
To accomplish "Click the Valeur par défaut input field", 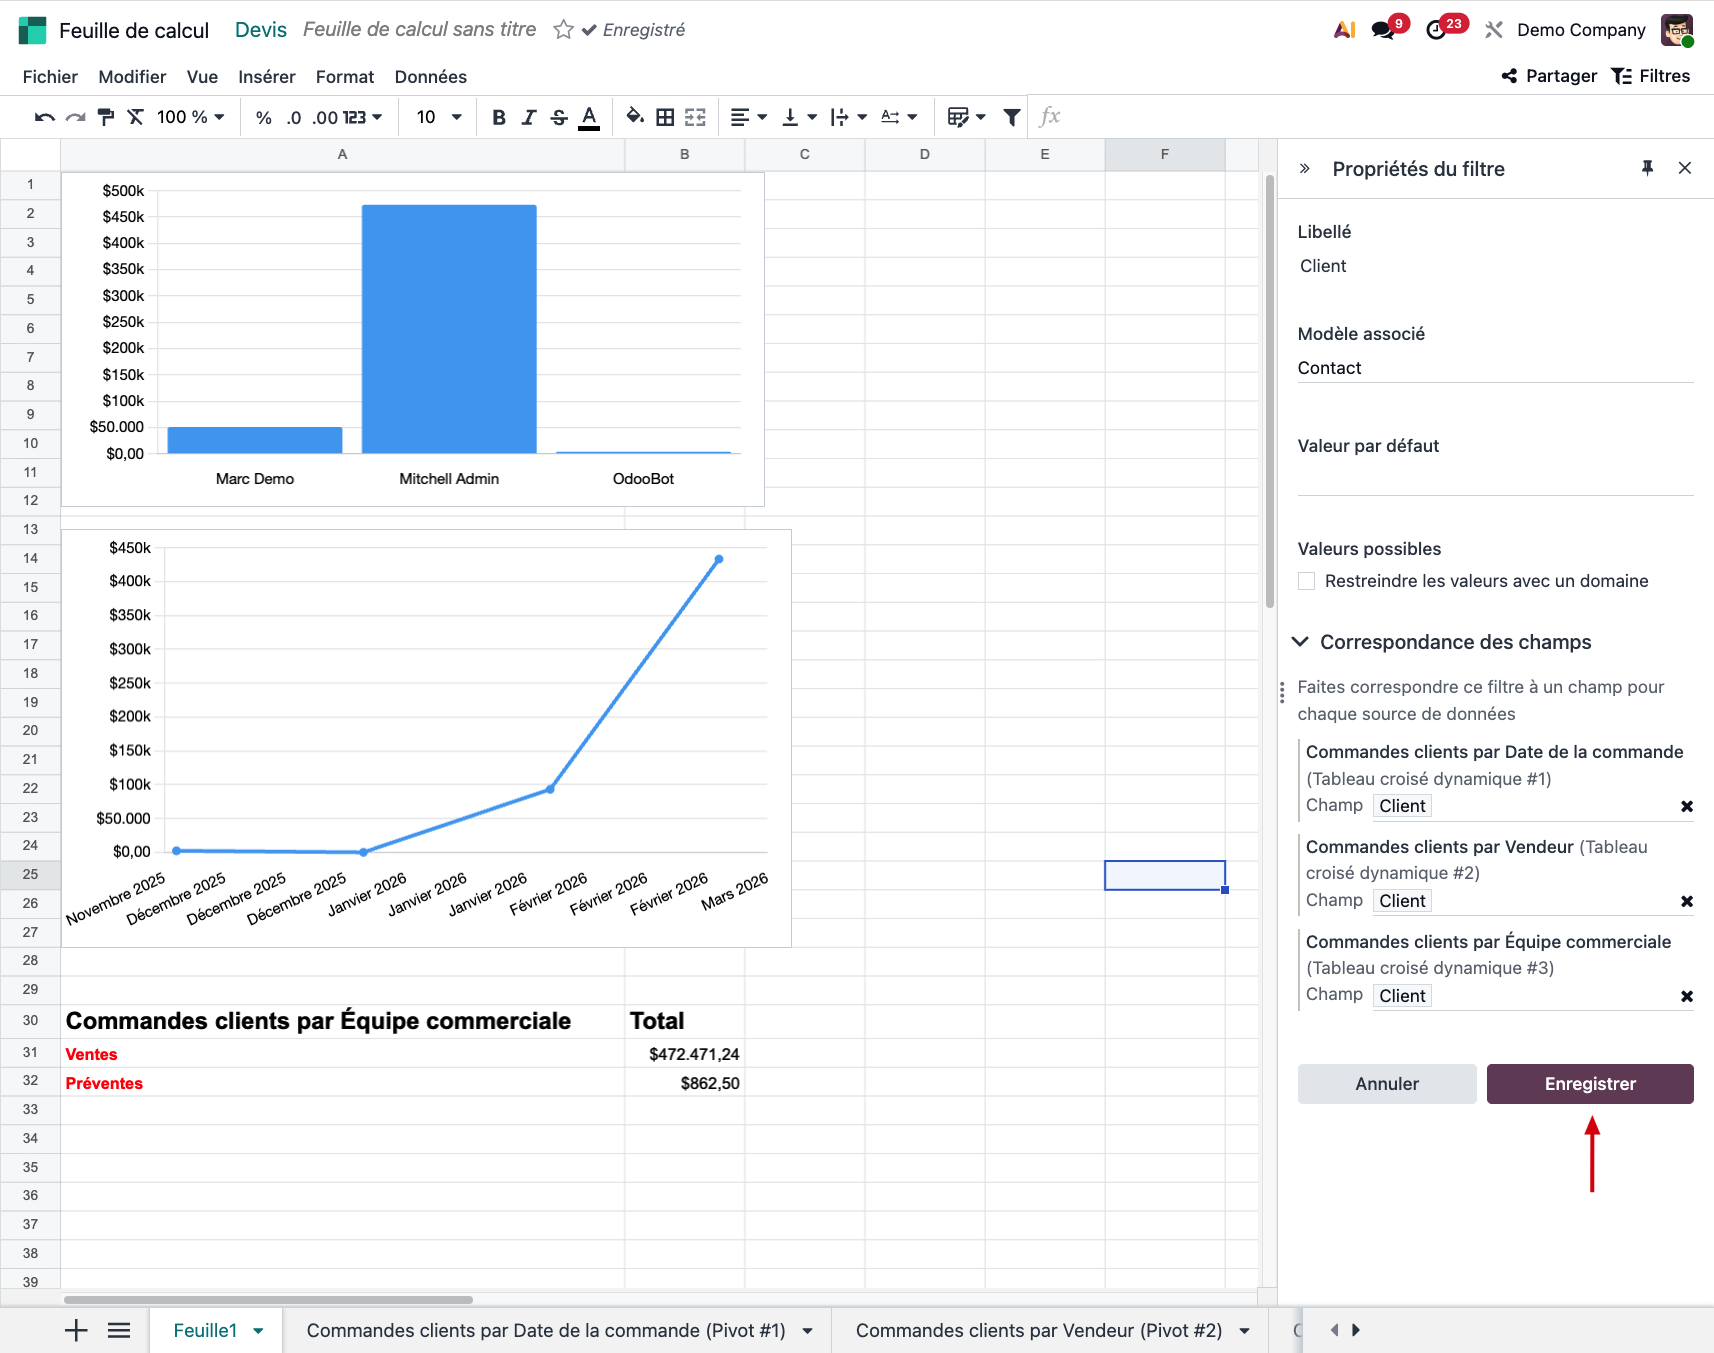I will coord(1494,479).
